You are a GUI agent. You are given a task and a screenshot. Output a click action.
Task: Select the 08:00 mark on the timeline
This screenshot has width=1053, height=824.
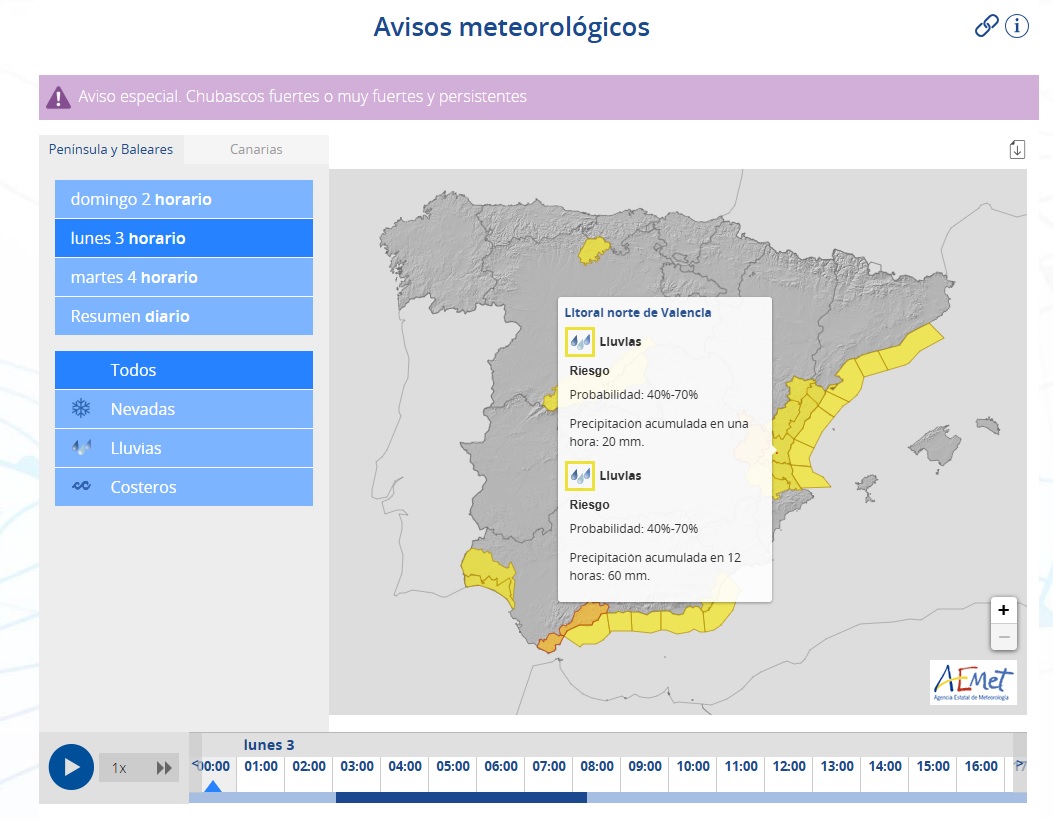click(x=596, y=766)
